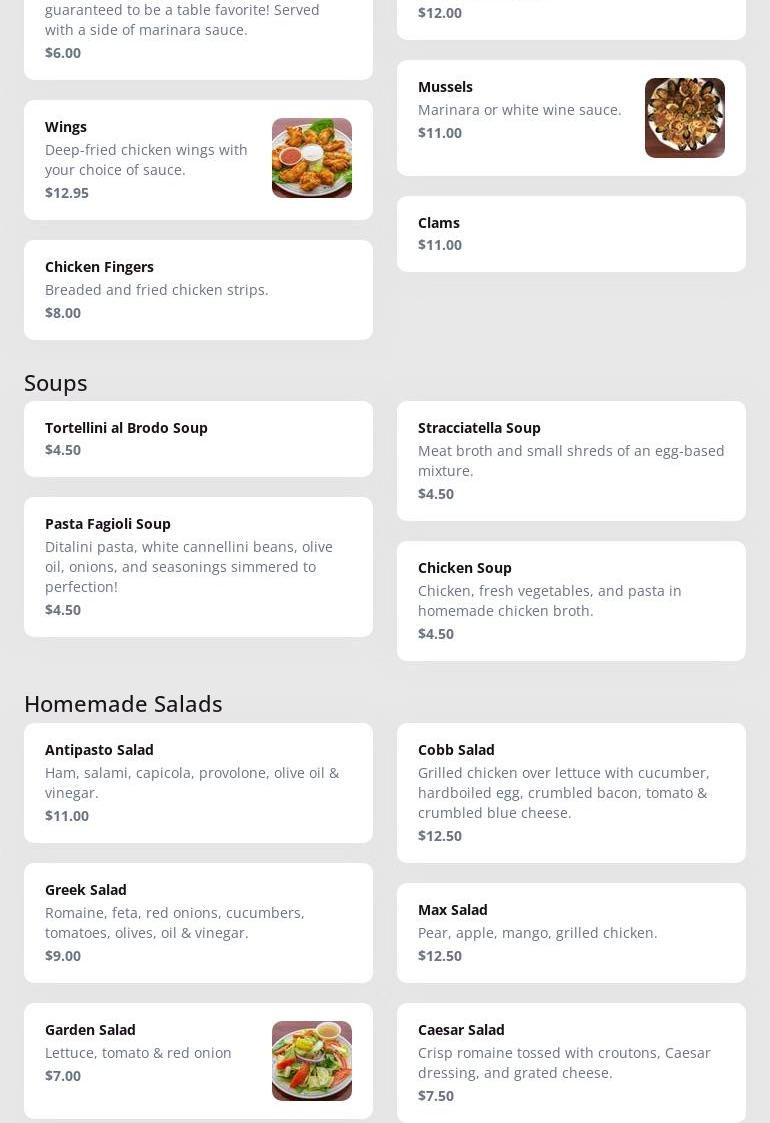This screenshot has height=1123, width=770.
Task: Open the Greek Salad item
Action: pos(198,923)
